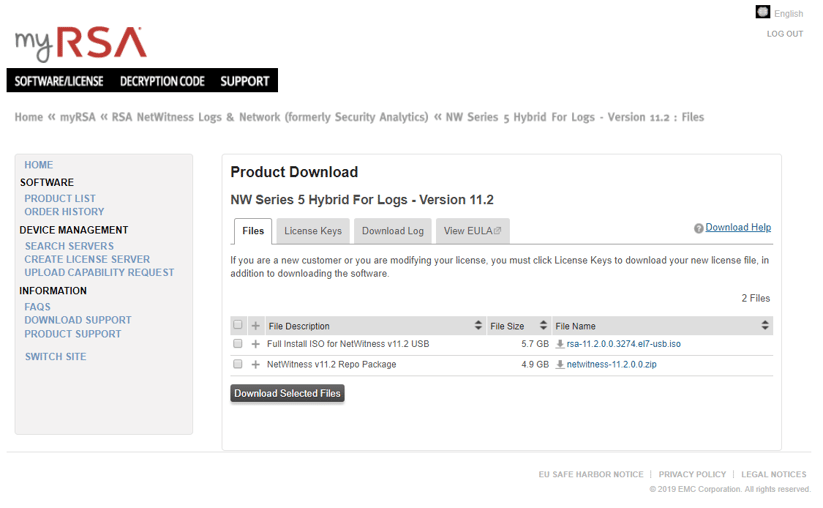Image resolution: width=823 pixels, height=508 pixels.
Task: Click the plus icon in table header
Action: point(256,326)
